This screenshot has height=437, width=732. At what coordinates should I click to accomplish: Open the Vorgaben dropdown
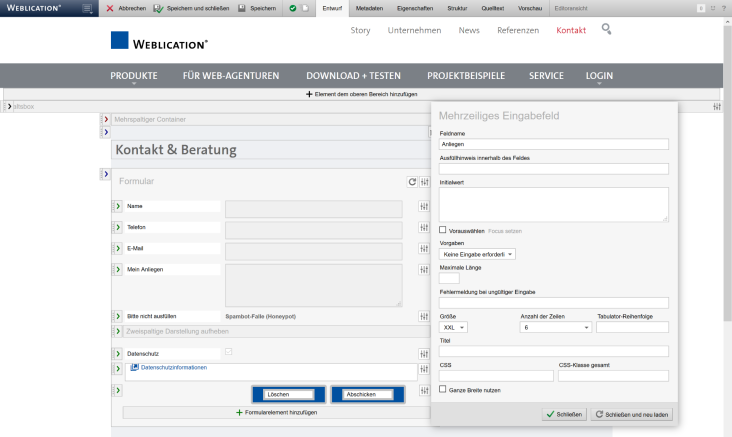477,254
